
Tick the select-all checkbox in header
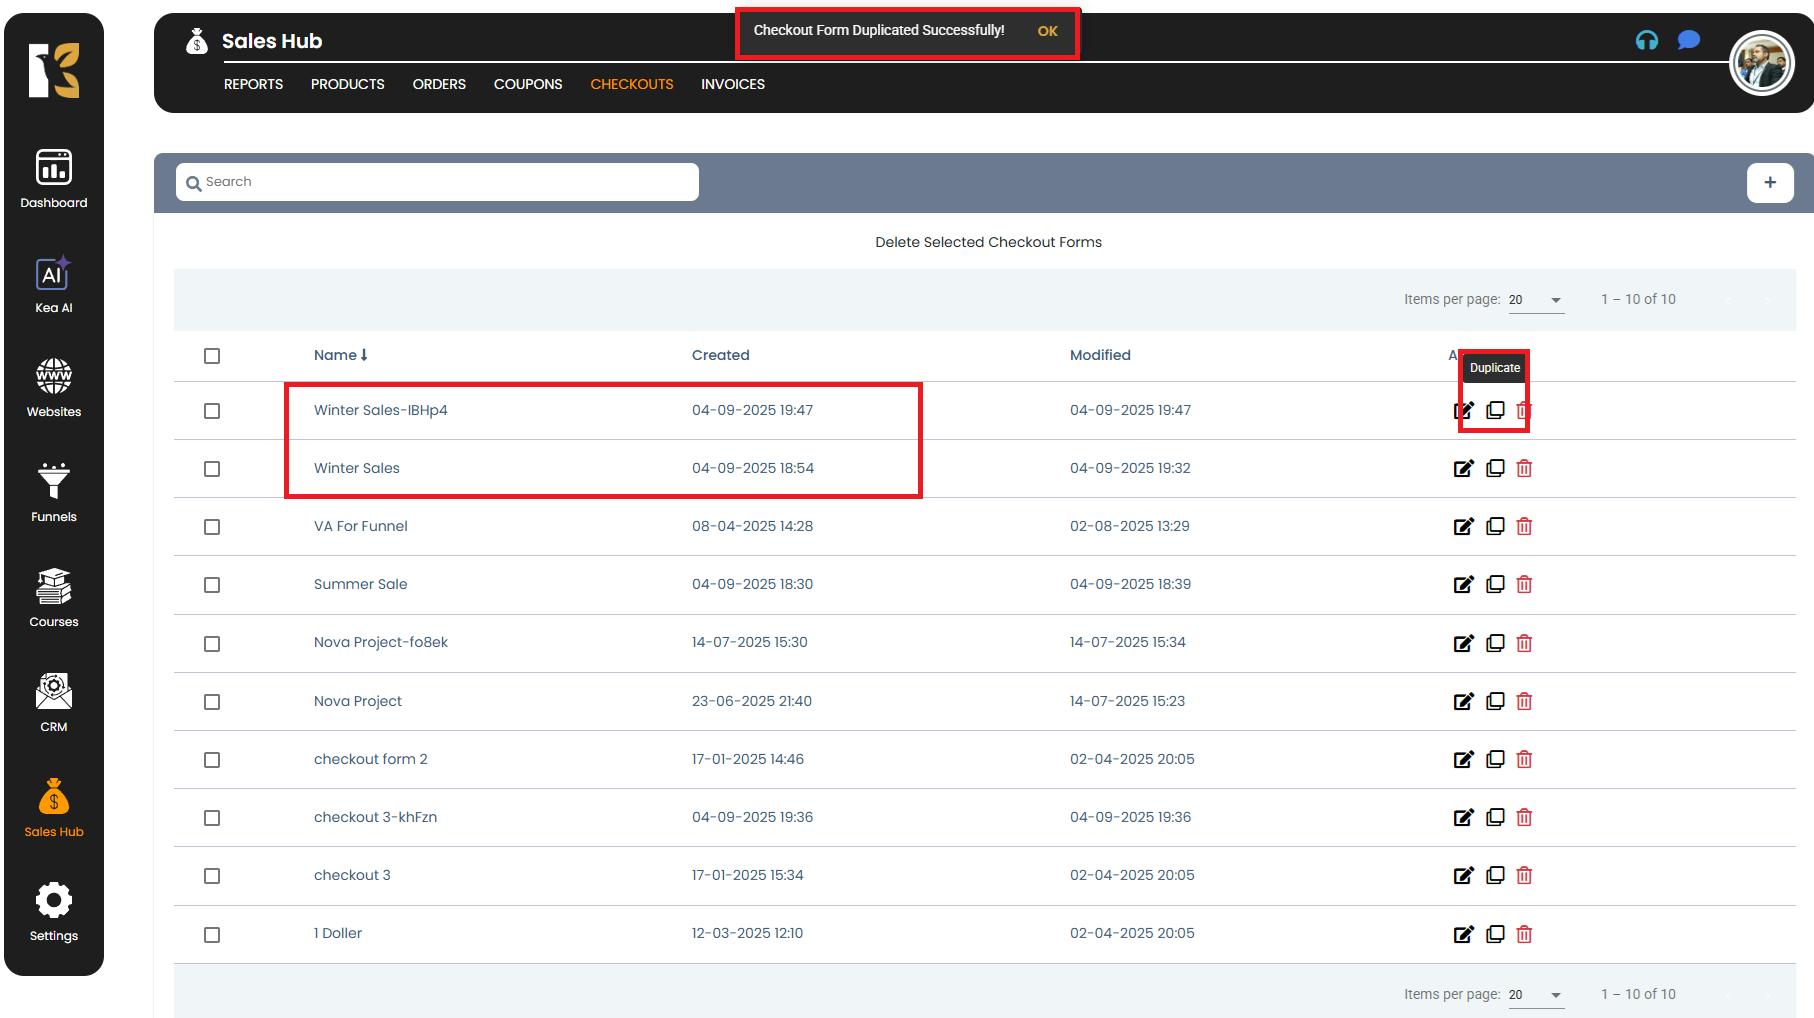pos(212,356)
